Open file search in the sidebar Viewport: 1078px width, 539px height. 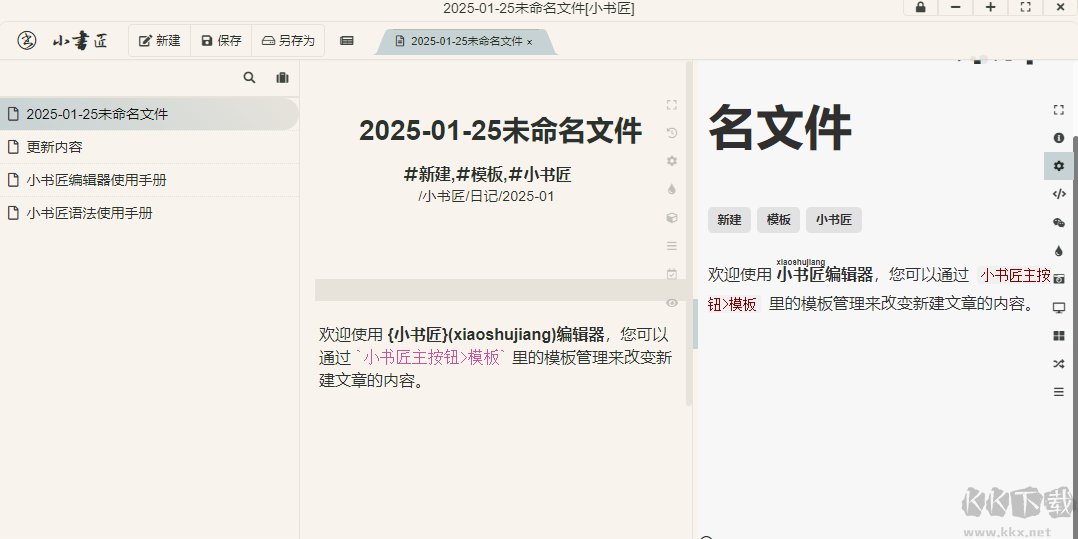pyautogui.click(x=250, y=78)
